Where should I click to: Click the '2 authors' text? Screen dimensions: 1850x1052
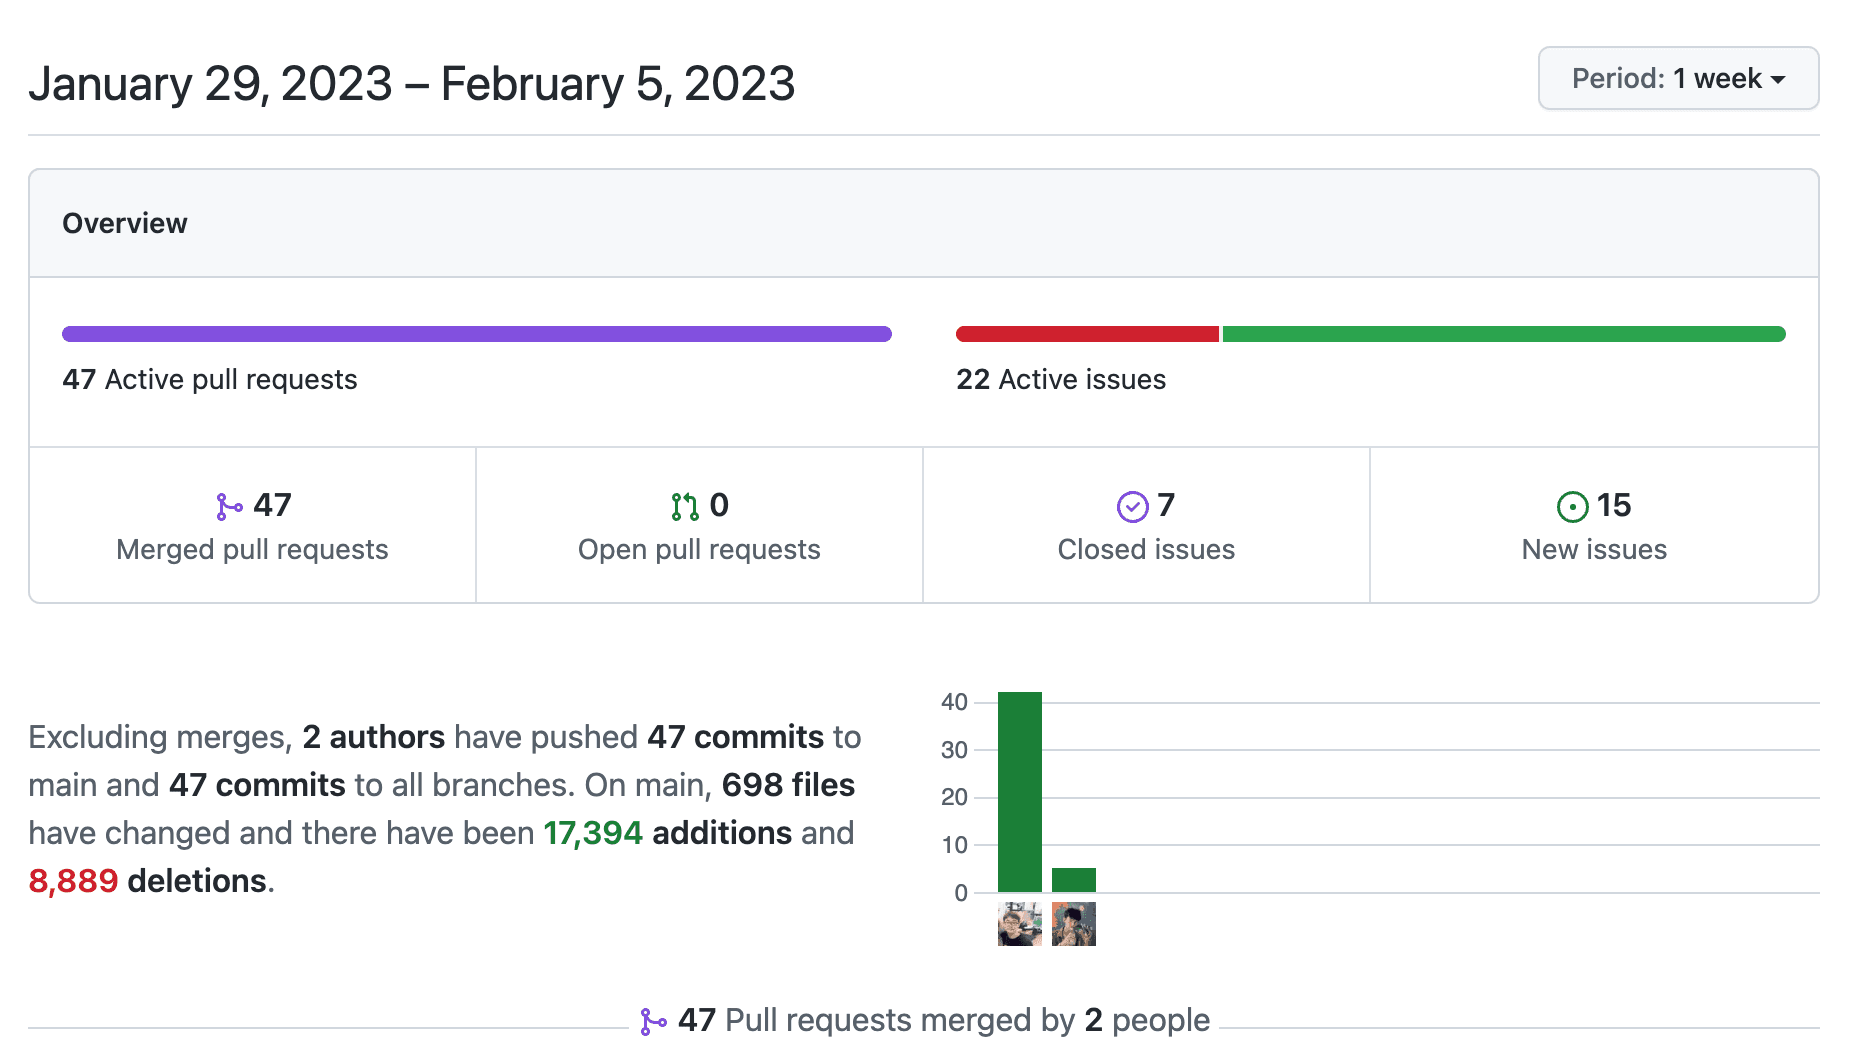[x=373, y=737]
